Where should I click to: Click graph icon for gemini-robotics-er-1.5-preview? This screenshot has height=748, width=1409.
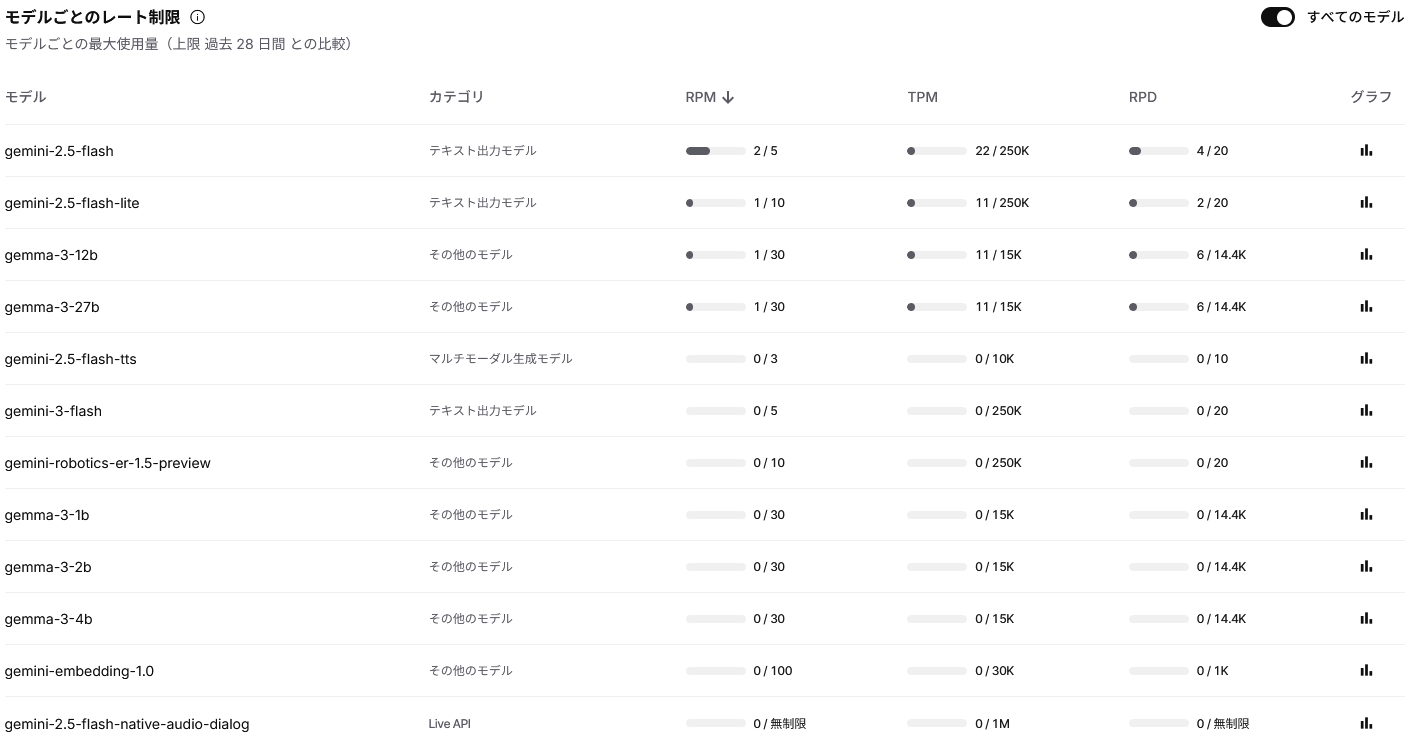tap(1366, 463)
